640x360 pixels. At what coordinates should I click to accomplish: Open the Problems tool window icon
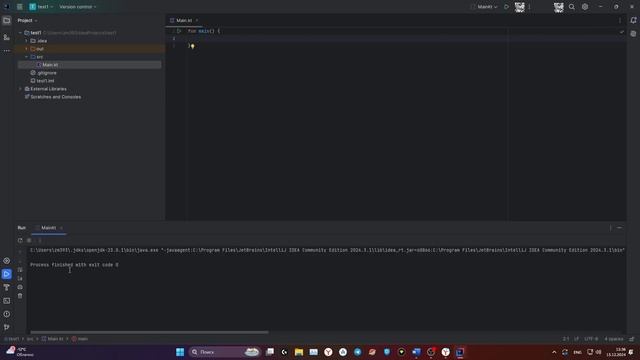pyautogui.click(x=7, y=314)
